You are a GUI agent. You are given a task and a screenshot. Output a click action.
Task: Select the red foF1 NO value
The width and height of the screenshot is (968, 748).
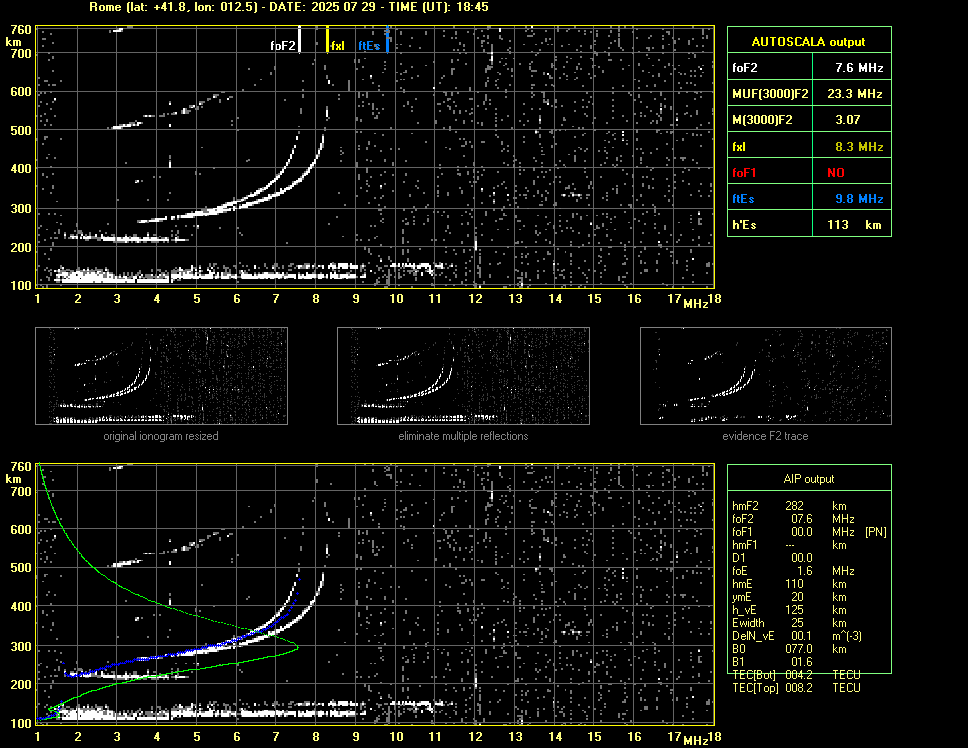[x=836, y=173]
